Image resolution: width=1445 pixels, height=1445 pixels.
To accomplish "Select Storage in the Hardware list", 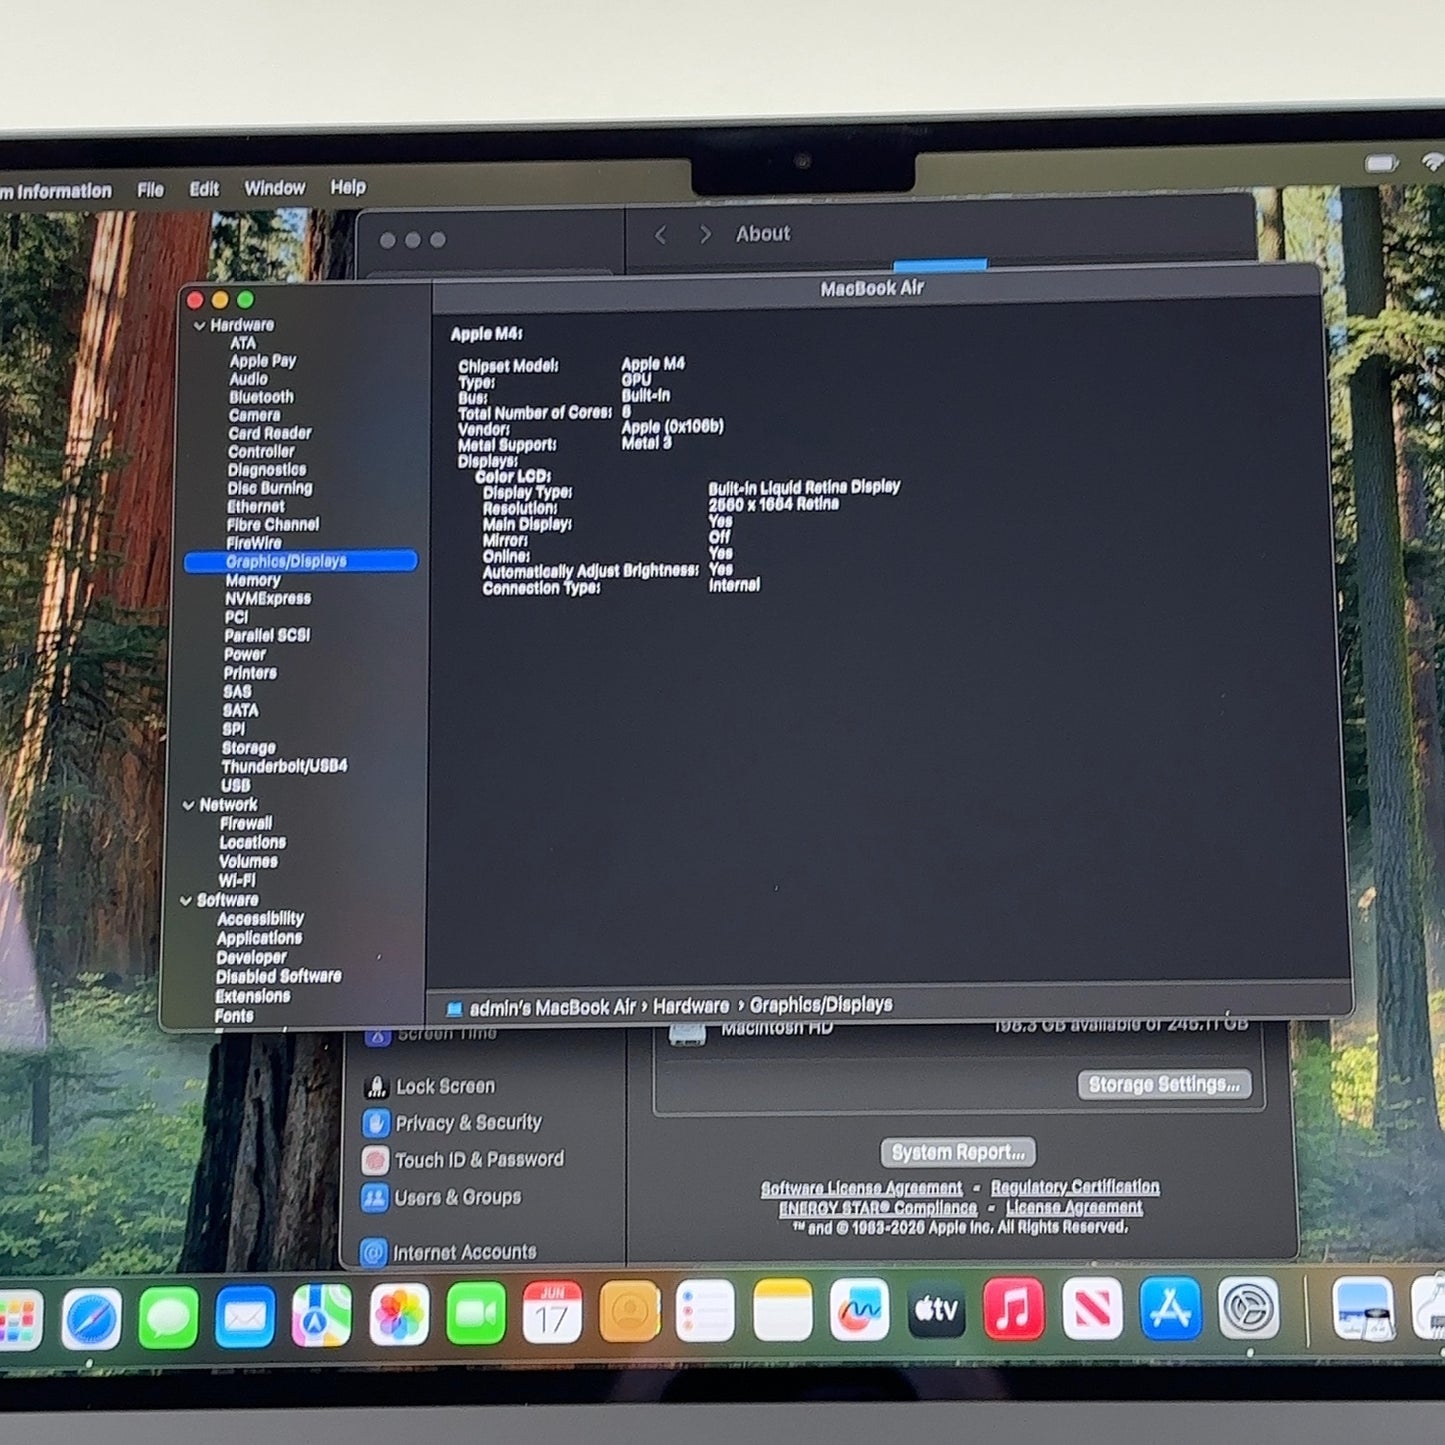I will click(x=249, y=748).
